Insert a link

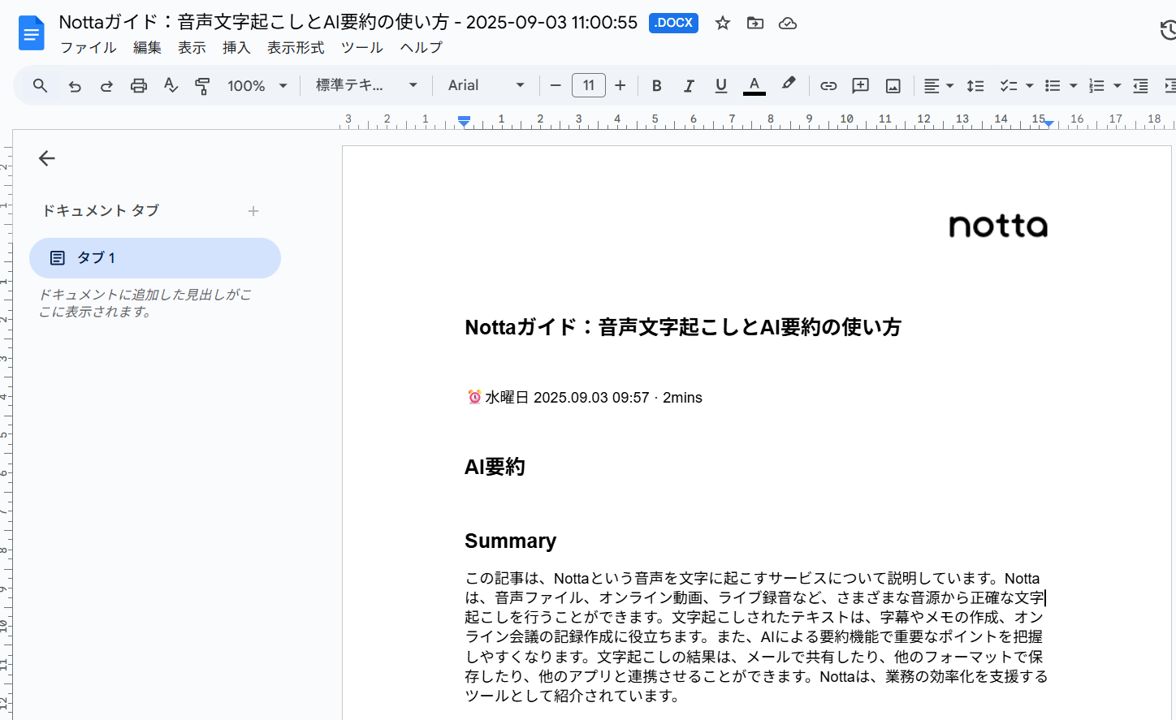click(828, 86)
